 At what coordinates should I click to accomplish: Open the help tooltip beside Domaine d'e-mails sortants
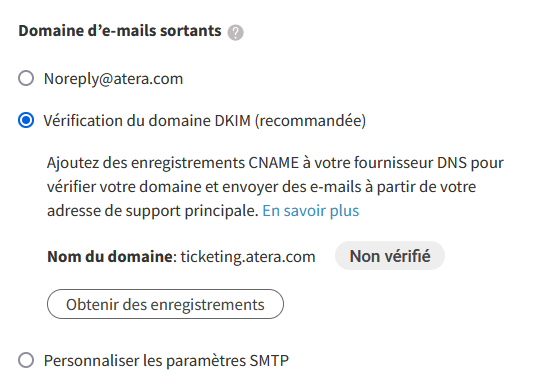(235, 33)
